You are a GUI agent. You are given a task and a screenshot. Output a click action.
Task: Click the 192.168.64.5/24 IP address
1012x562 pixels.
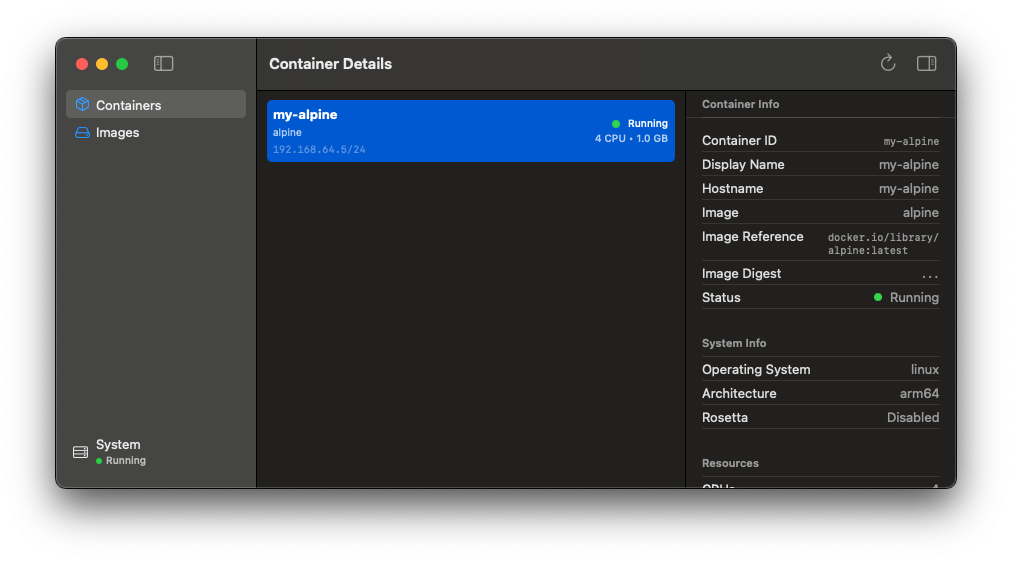click(x=319, y=150)
